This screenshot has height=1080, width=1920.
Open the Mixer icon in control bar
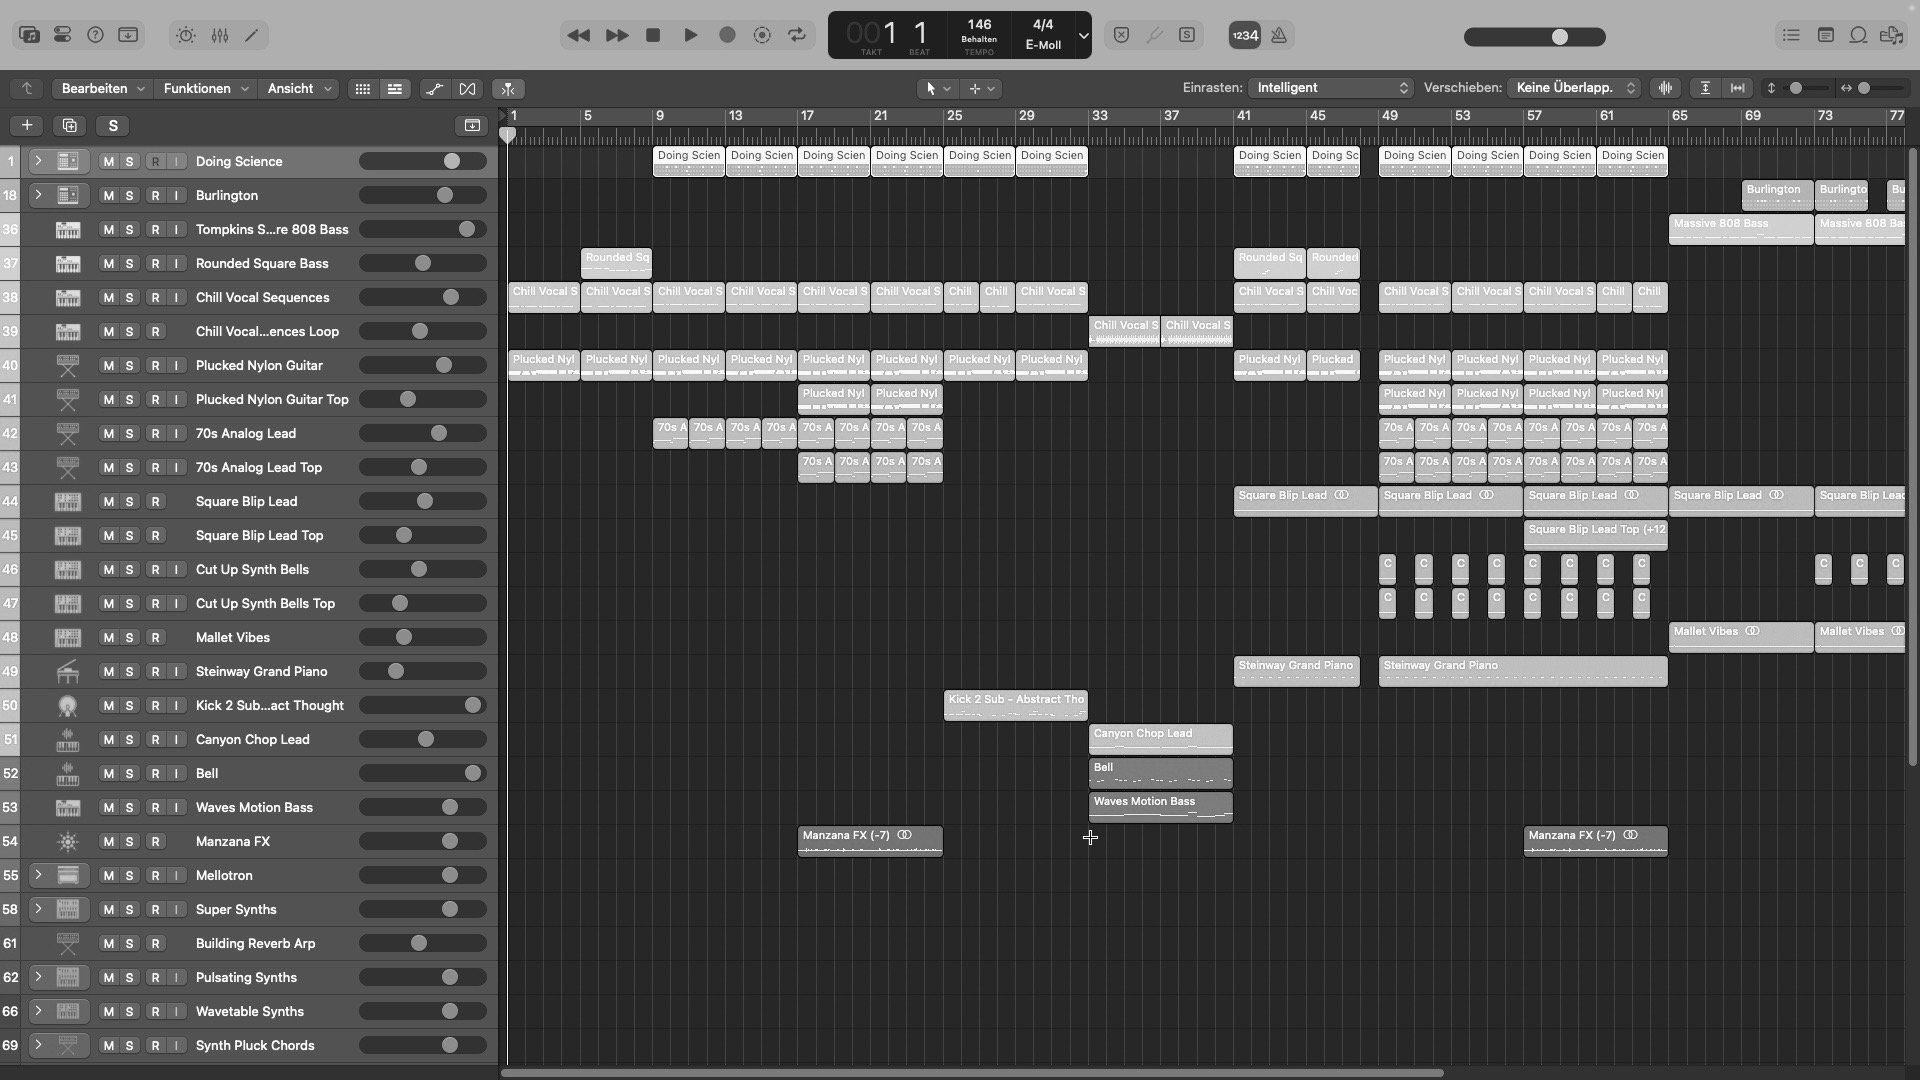[x=220, y=35]
